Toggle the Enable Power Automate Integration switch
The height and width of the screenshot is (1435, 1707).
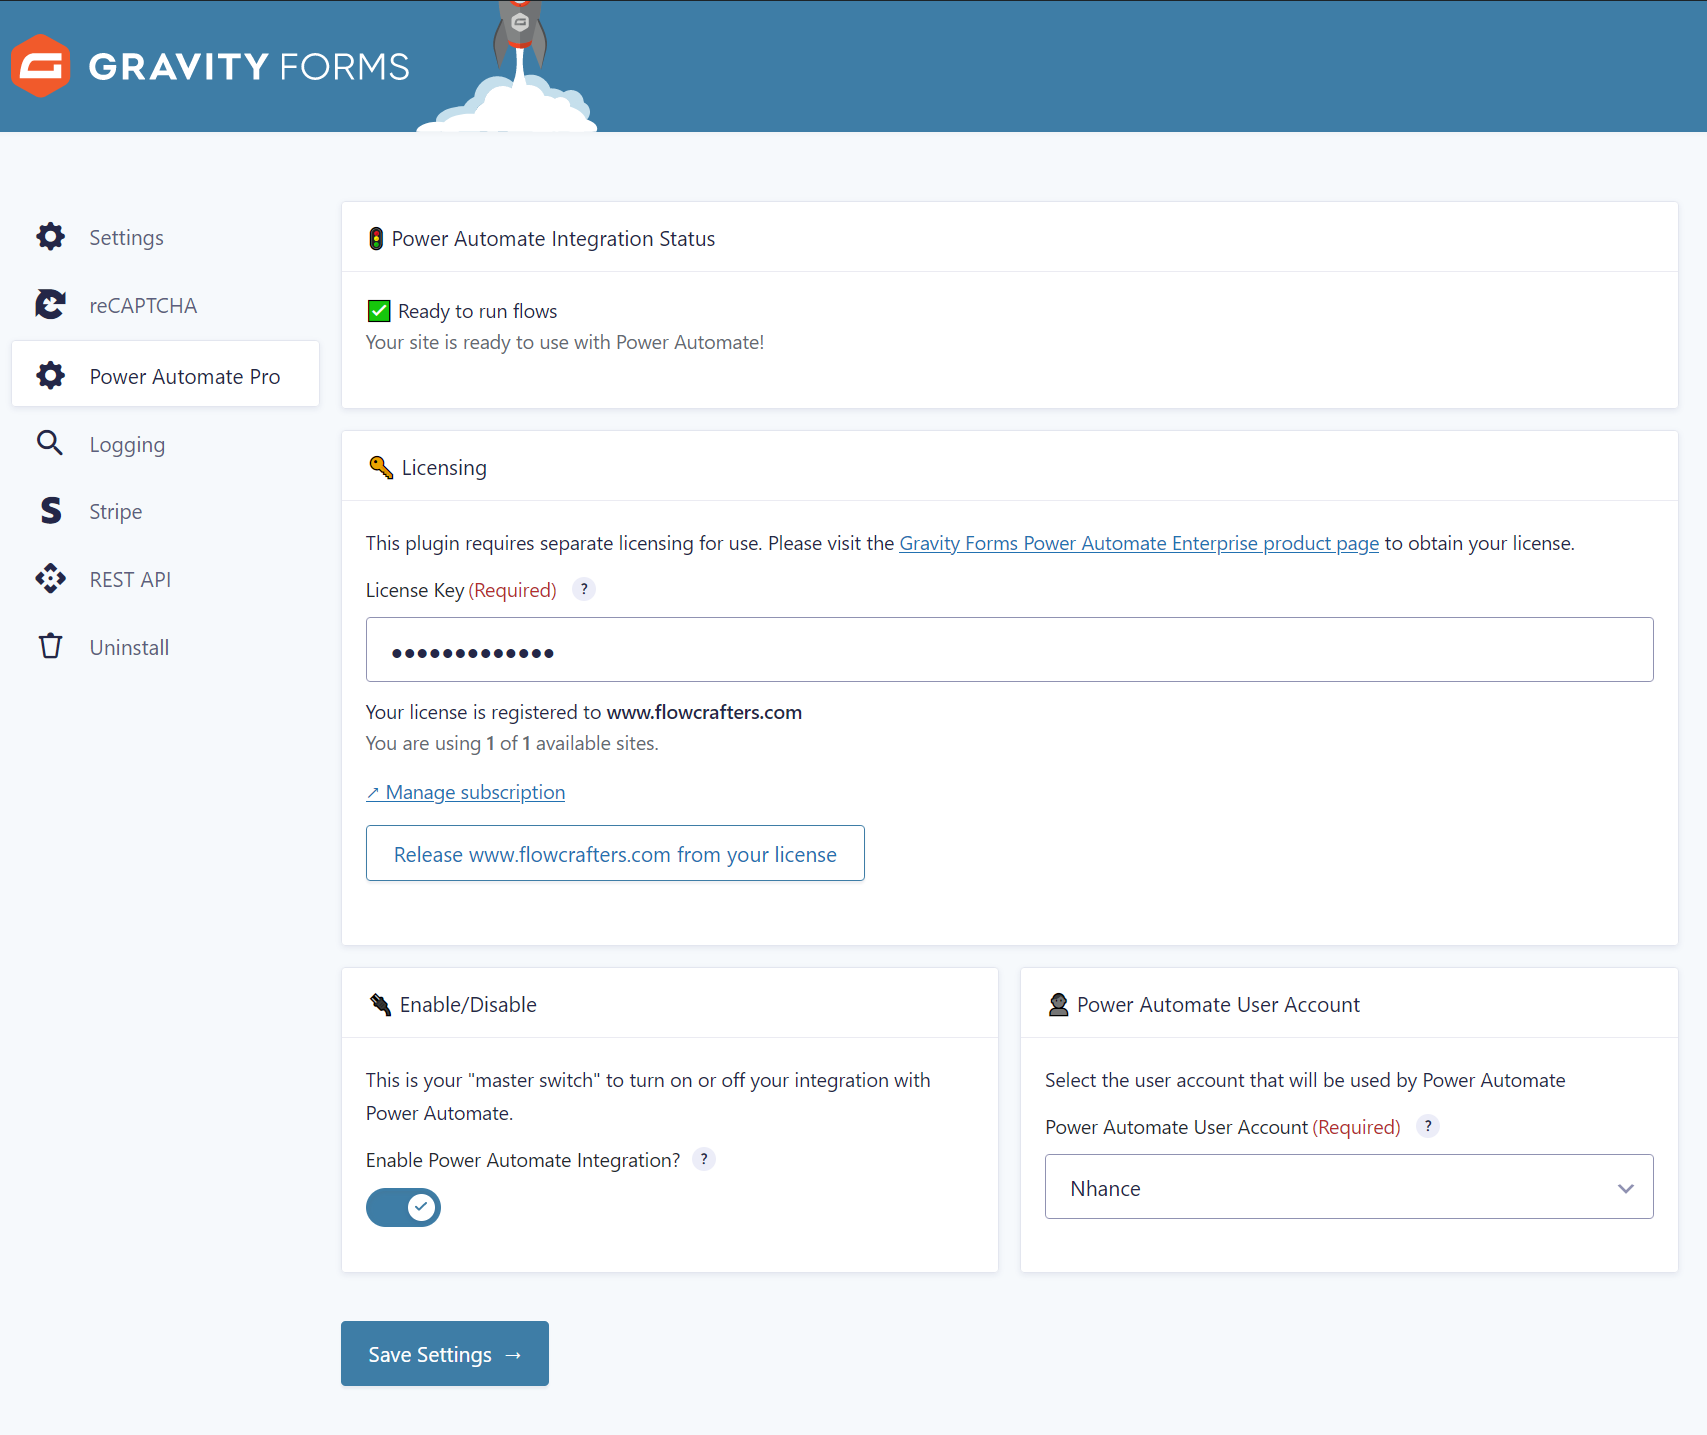pyautogui.click(x=403, y=1207)
